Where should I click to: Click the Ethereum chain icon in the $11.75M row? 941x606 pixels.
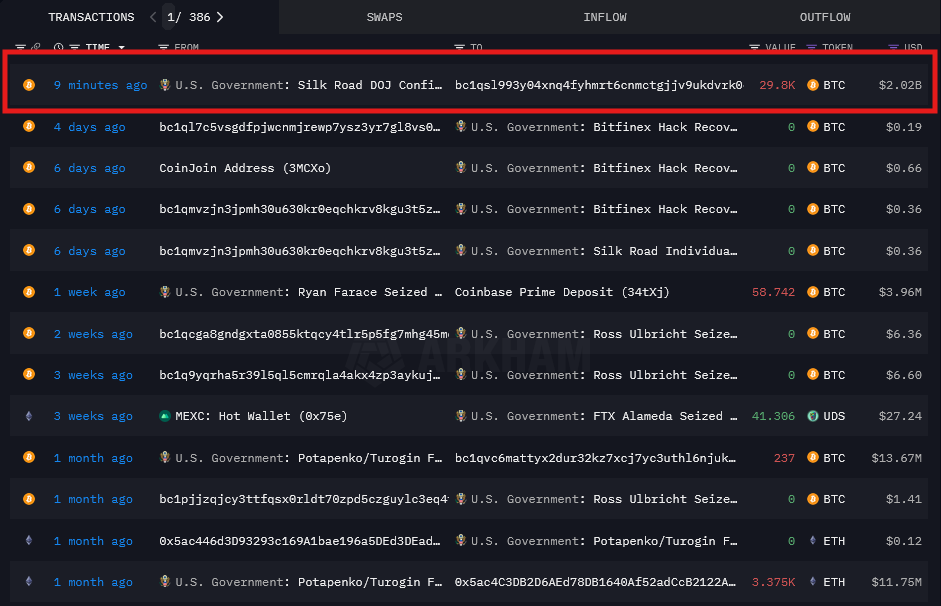pos(29,581)
